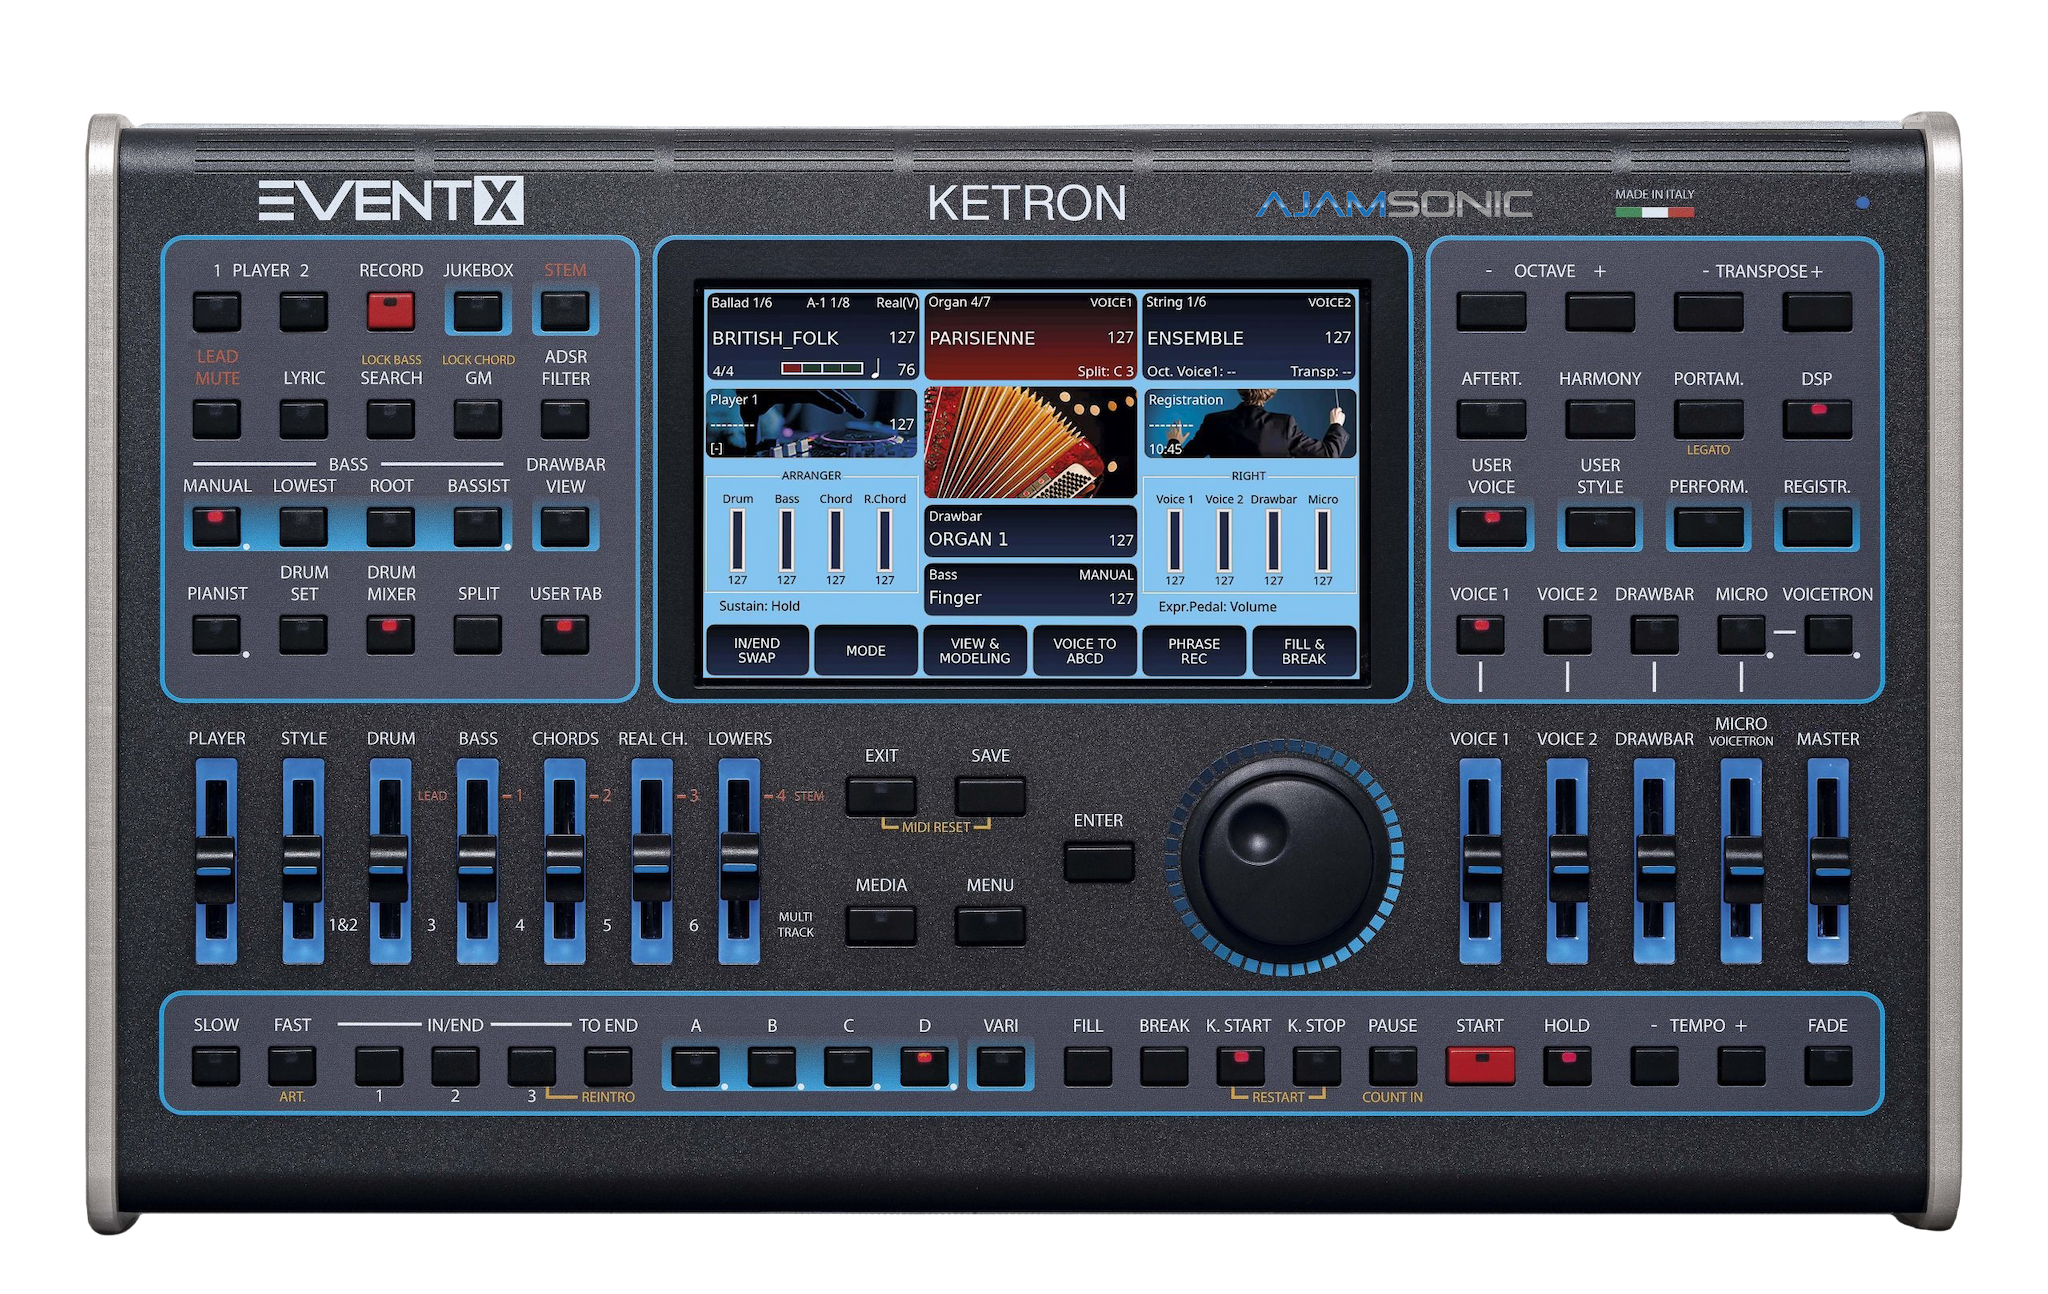Push the EXIT button
Viewport: 2048px width, 1294px height.
(881, 797)
